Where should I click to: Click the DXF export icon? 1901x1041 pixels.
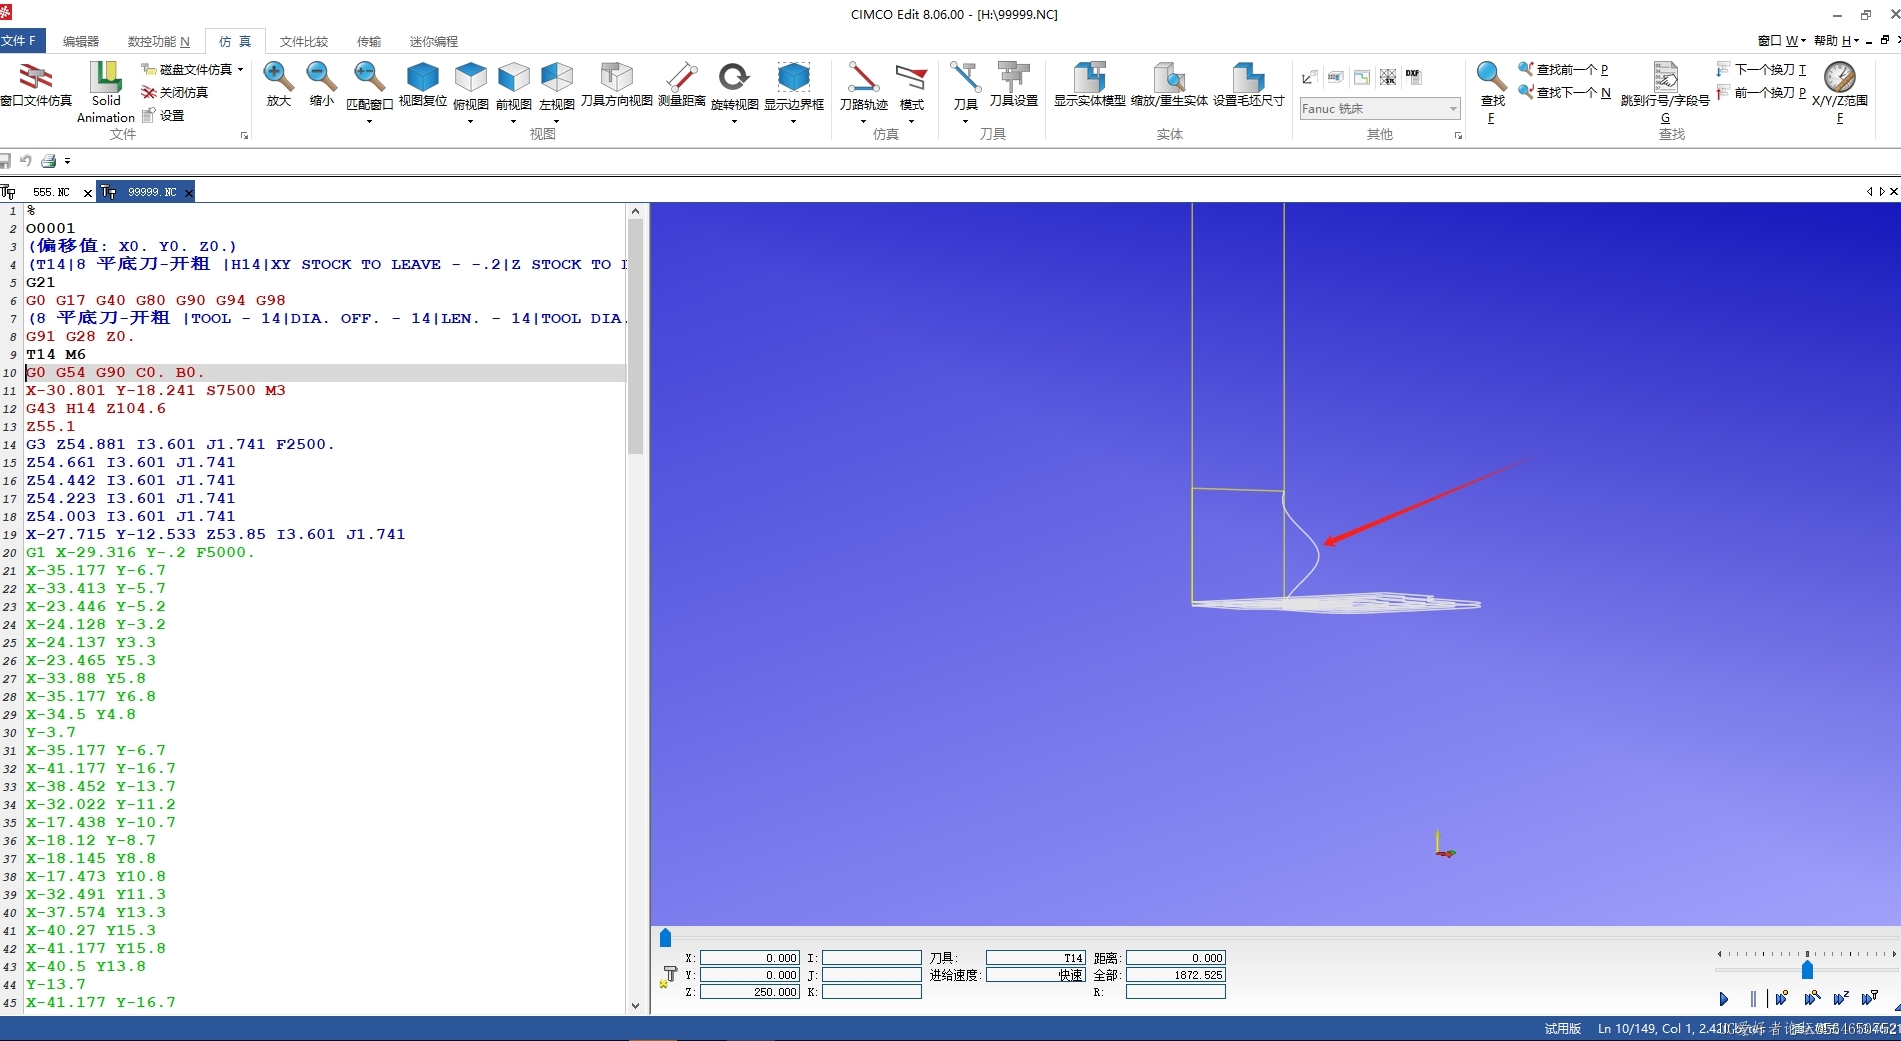[x=1413, y=76]
